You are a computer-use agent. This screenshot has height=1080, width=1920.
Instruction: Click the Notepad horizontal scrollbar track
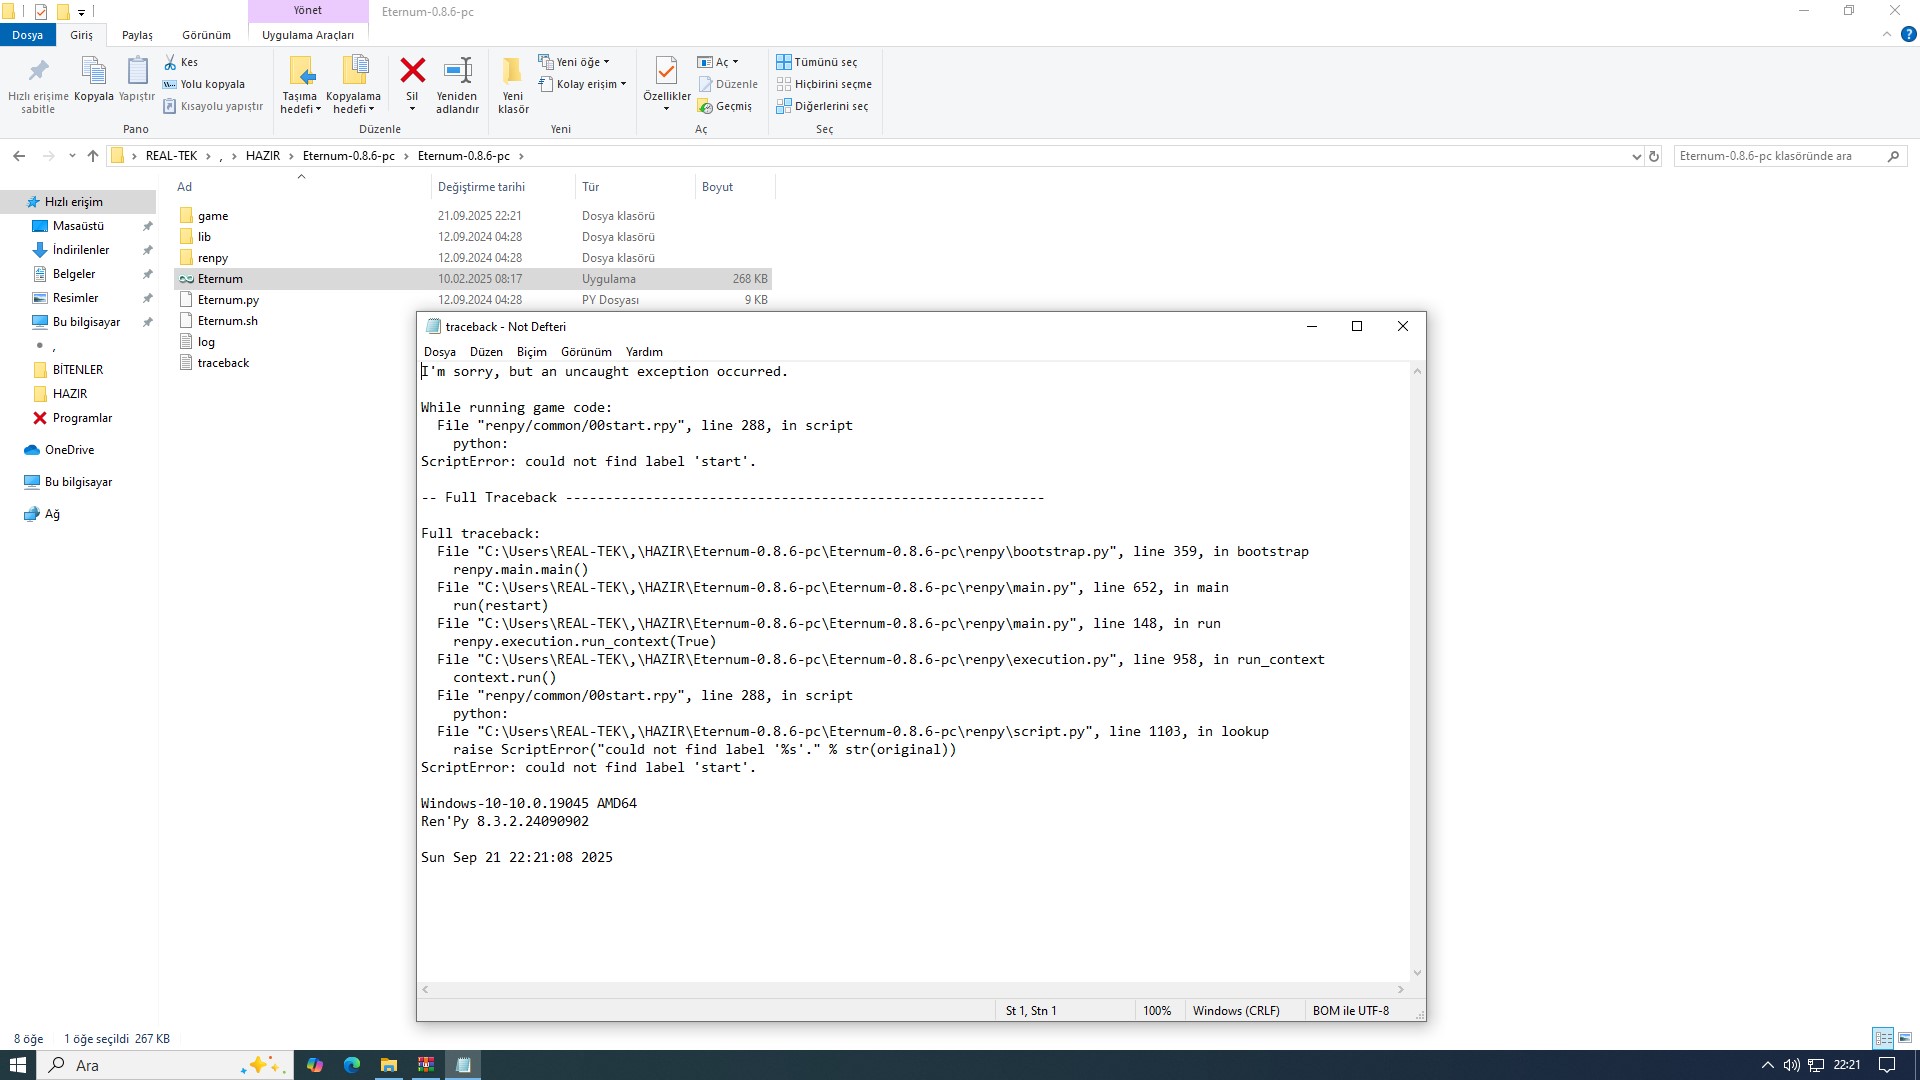(x=912, y=989)
